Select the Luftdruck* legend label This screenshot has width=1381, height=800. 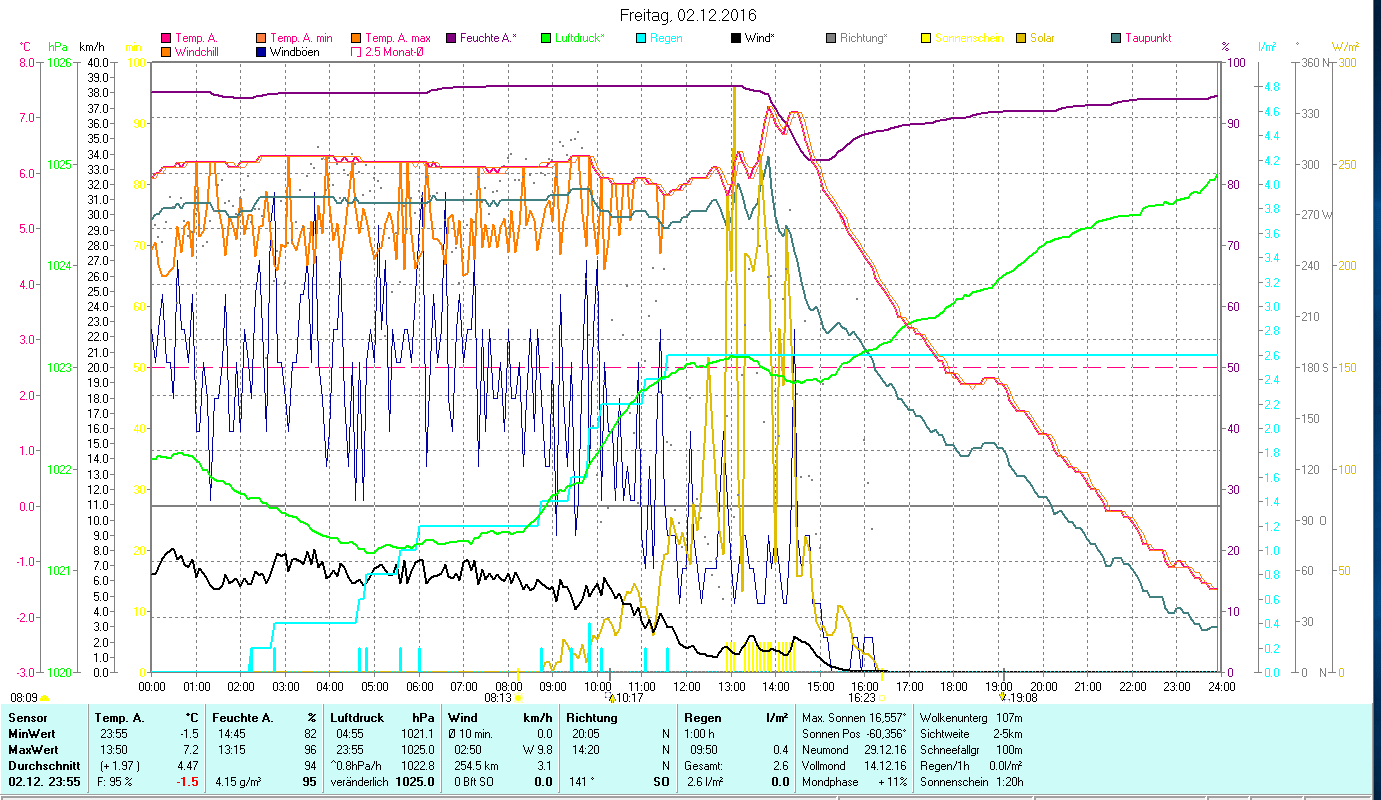point(580,38)
